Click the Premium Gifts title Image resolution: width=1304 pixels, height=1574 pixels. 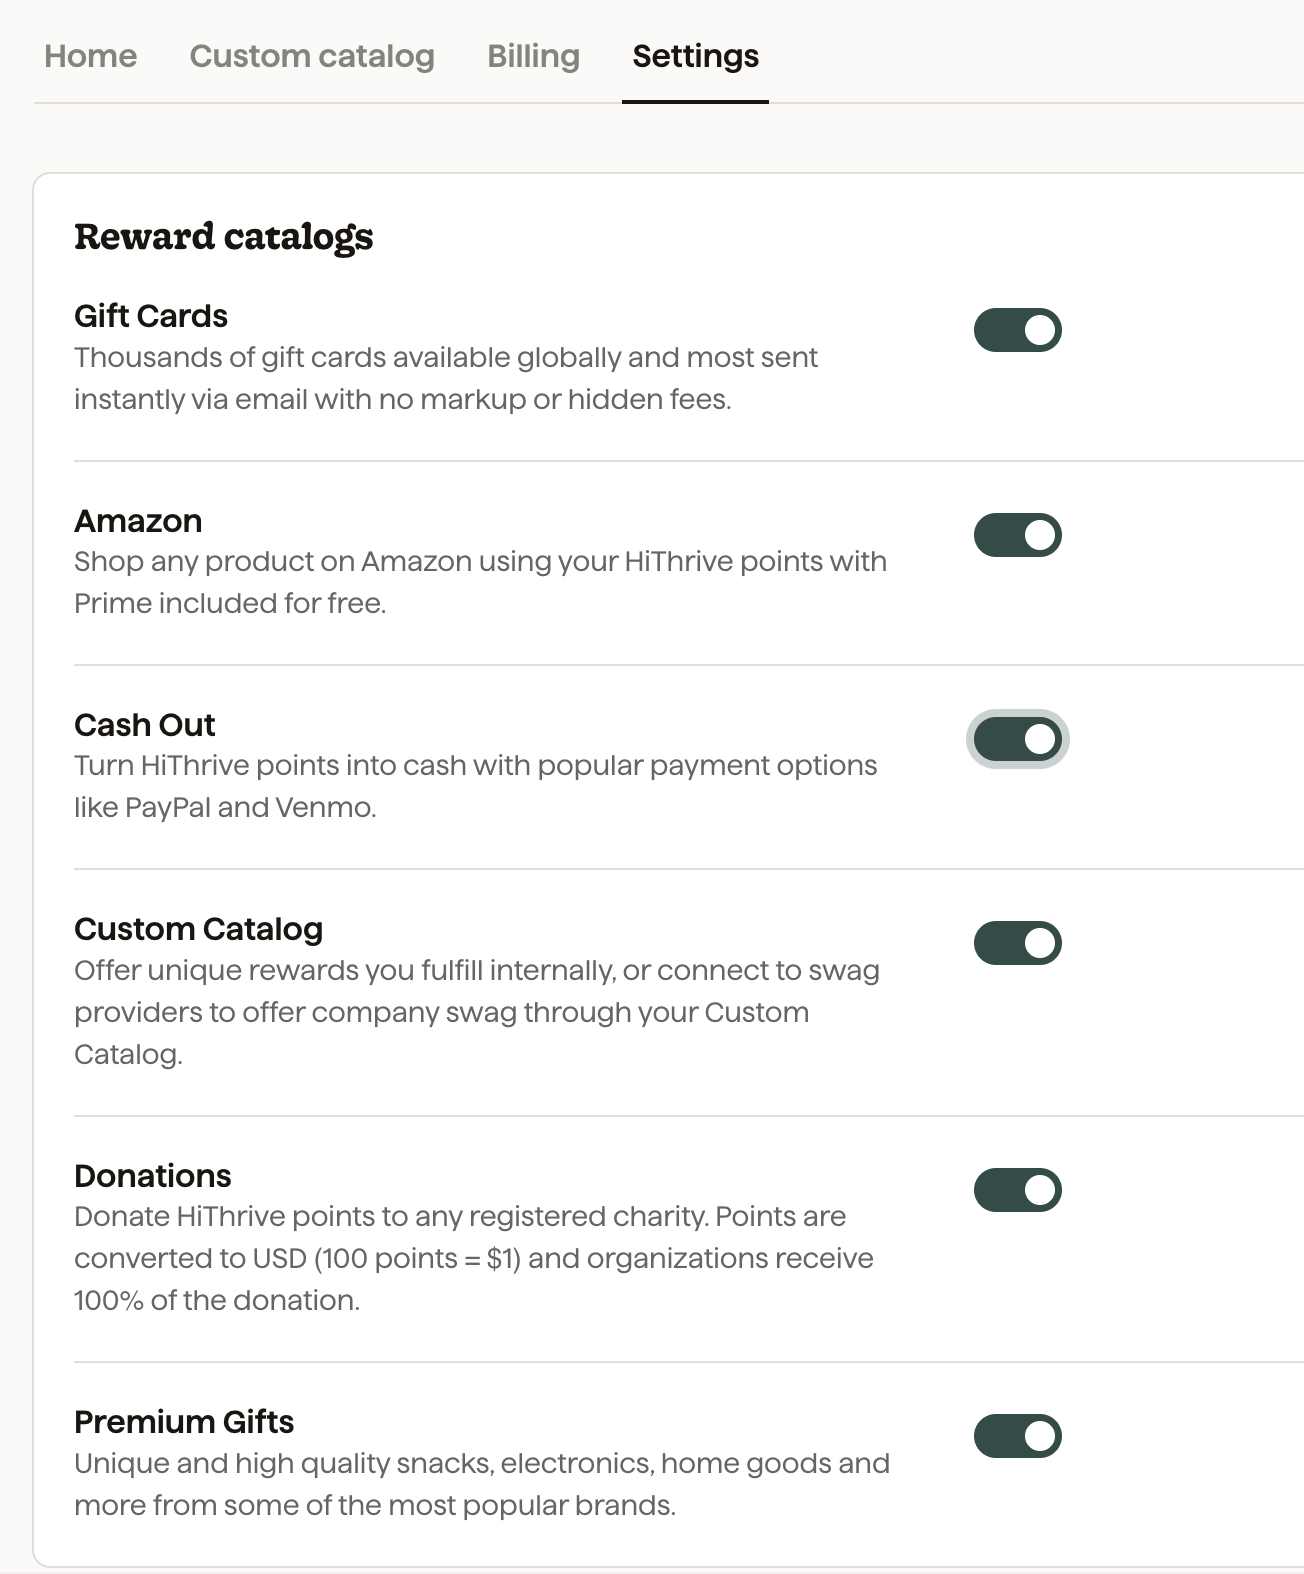[184, 1422]
